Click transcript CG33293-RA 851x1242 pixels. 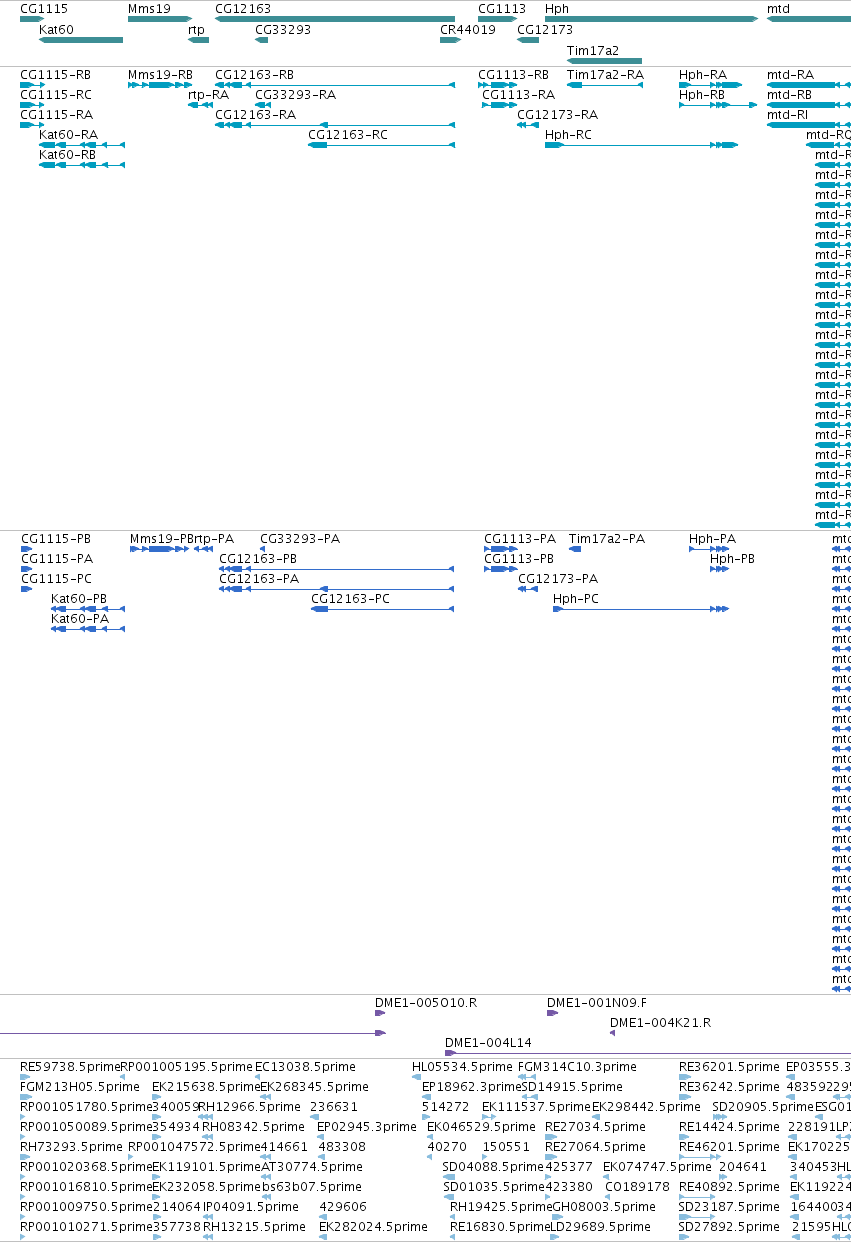tap(294, 95)
